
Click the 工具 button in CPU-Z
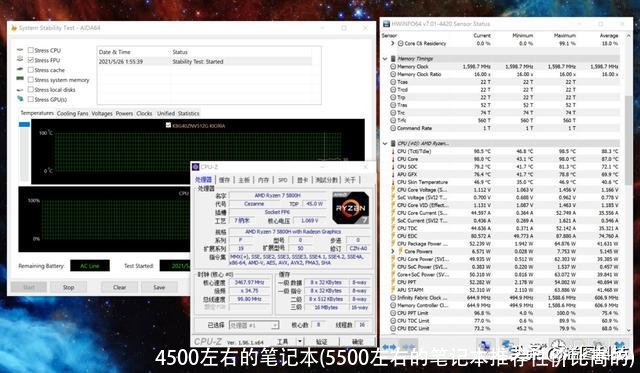click(x=283, y=342)
